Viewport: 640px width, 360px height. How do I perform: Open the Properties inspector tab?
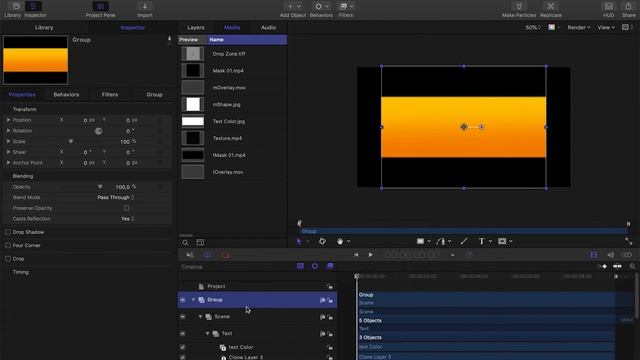(x=22, y=94)
